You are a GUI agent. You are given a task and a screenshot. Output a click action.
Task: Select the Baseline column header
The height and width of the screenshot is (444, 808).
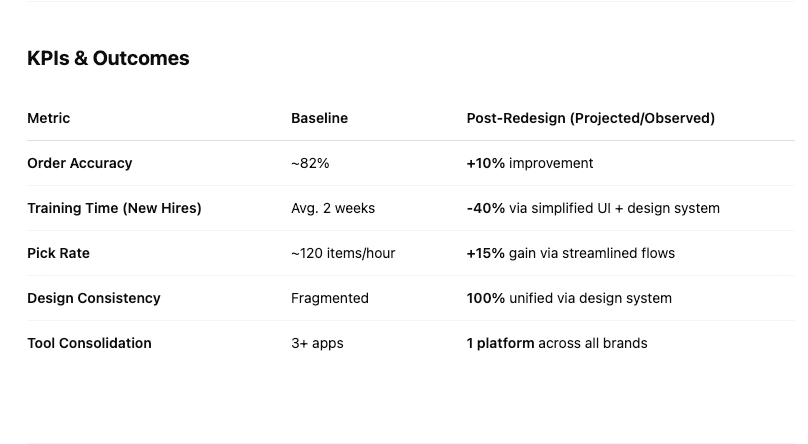pyautogui.click(x=319, y=118)
